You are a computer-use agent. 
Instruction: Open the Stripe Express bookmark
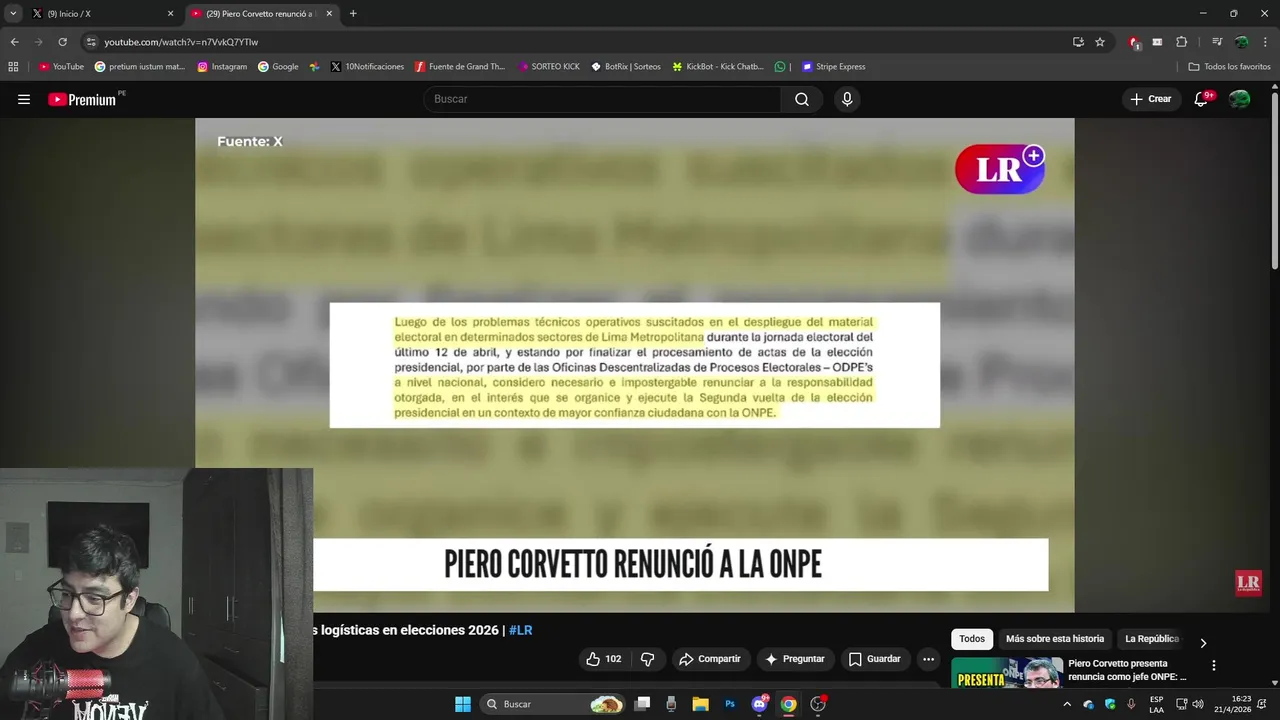click(834, 67)
